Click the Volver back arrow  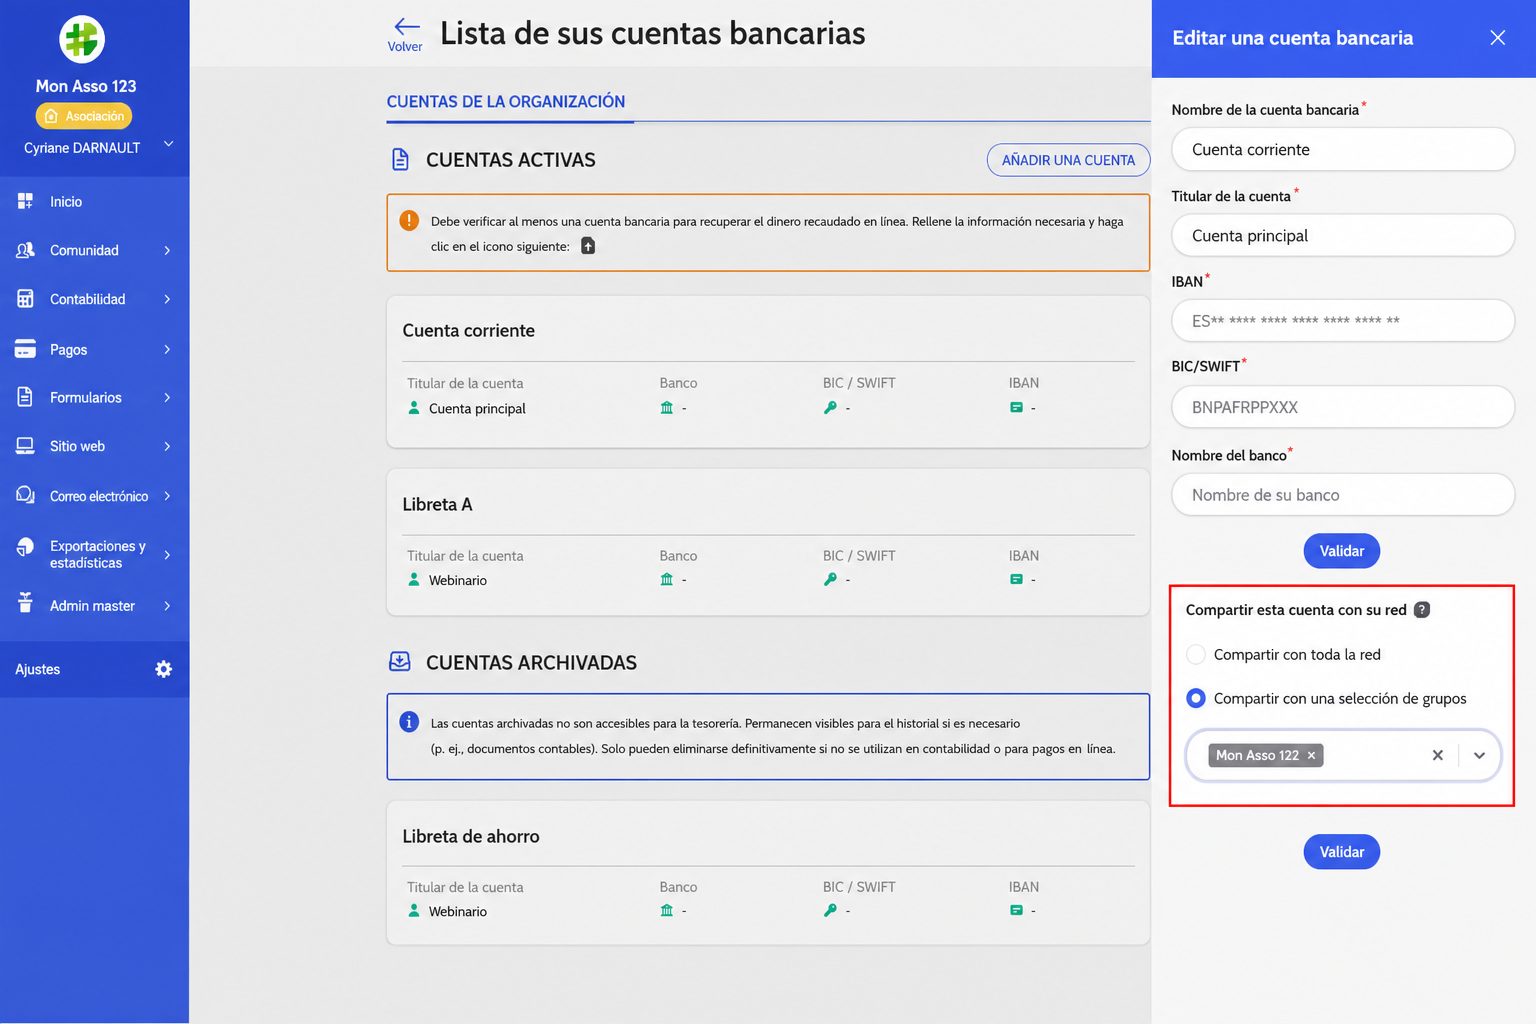[x=406, y=26]
